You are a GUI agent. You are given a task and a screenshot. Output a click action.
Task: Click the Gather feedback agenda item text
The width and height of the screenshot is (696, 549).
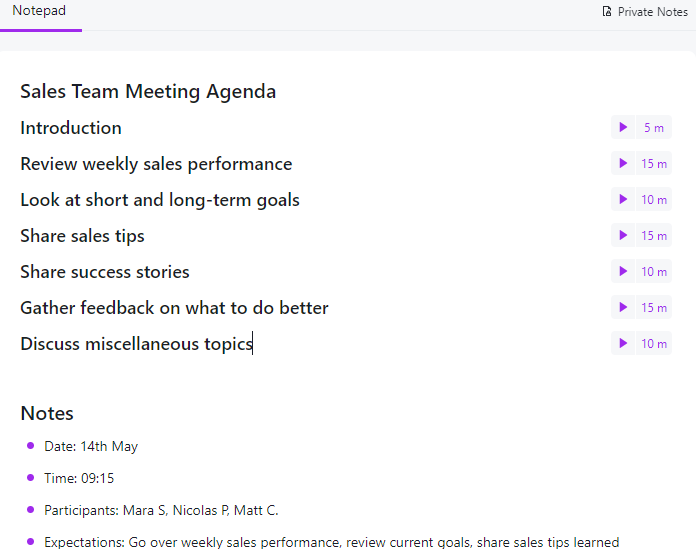174,308
